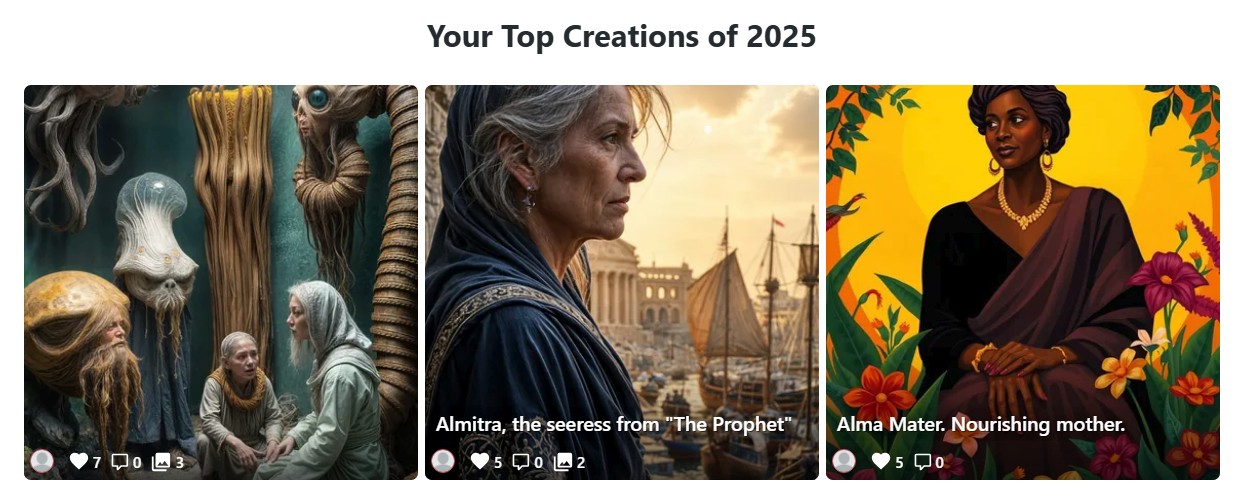1239x496 pixels.
Task: Open the 3-image gallery icon on first card
Action: [x=161, y=461]
